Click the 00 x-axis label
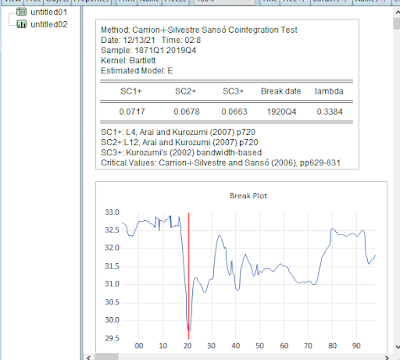400x360 pixels. click(139, 346)
